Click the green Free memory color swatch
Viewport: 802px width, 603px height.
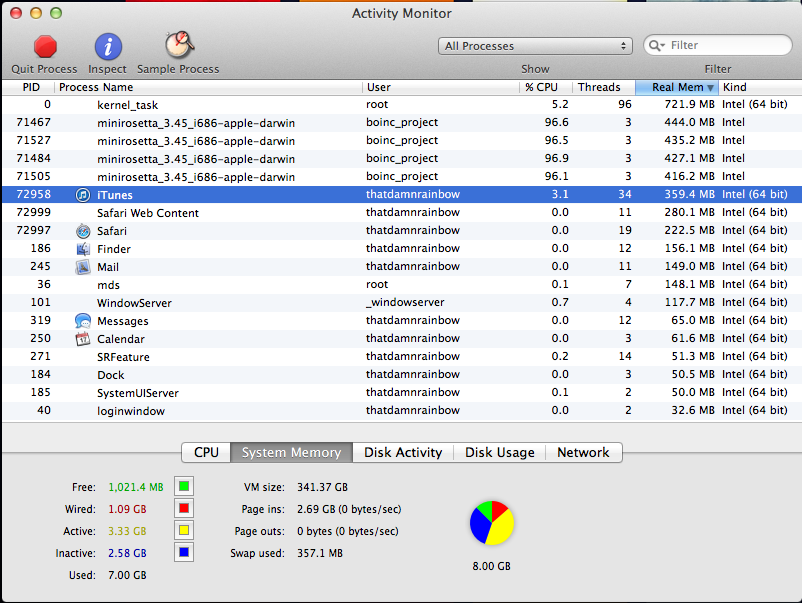(x=184, y=486)
